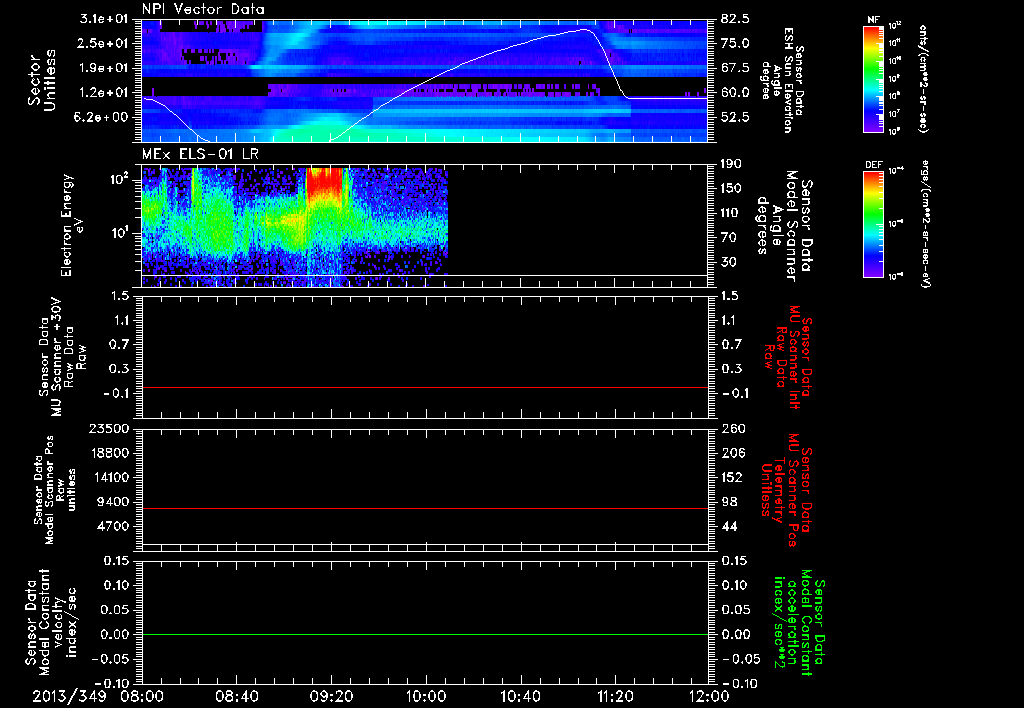The image size is (1024, 708).
Task: Click the red 'MU Scanner Pos Telemetry Unitless' label
Action: [x=786, y=490]
